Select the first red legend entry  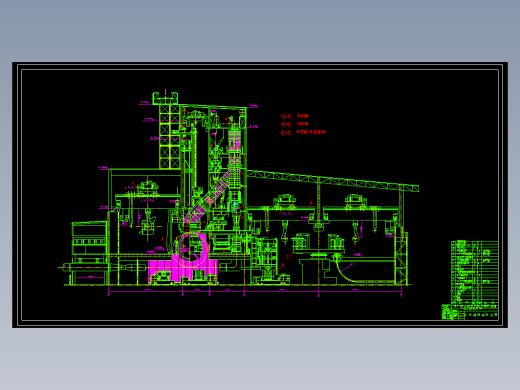(x=295, y=116)
